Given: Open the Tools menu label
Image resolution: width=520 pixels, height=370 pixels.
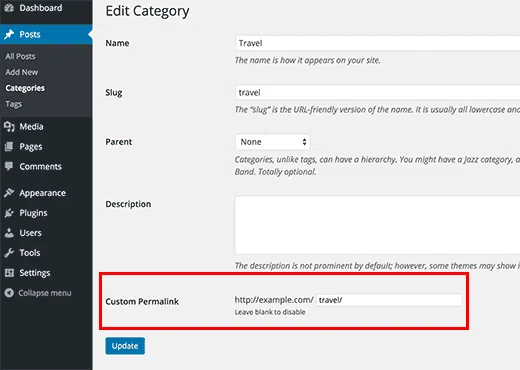Looking at the screenshot, I should click(30, 253).
